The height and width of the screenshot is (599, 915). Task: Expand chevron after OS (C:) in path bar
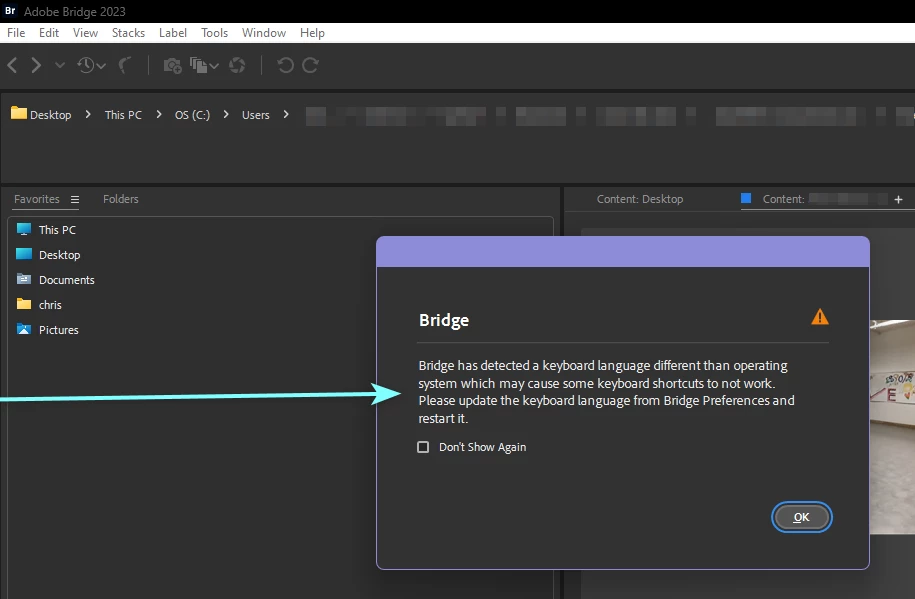coord(226,114)
